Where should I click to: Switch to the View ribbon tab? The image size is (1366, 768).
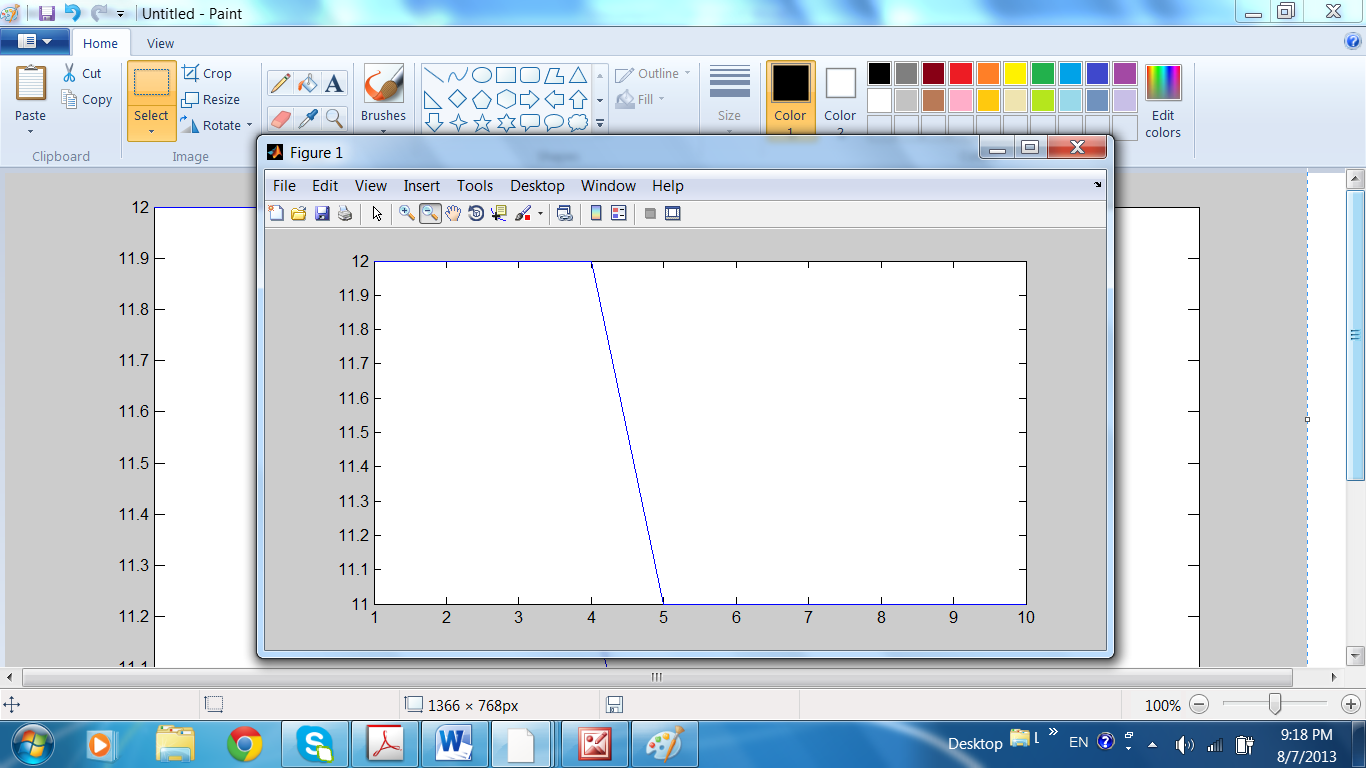pos(160,43)
